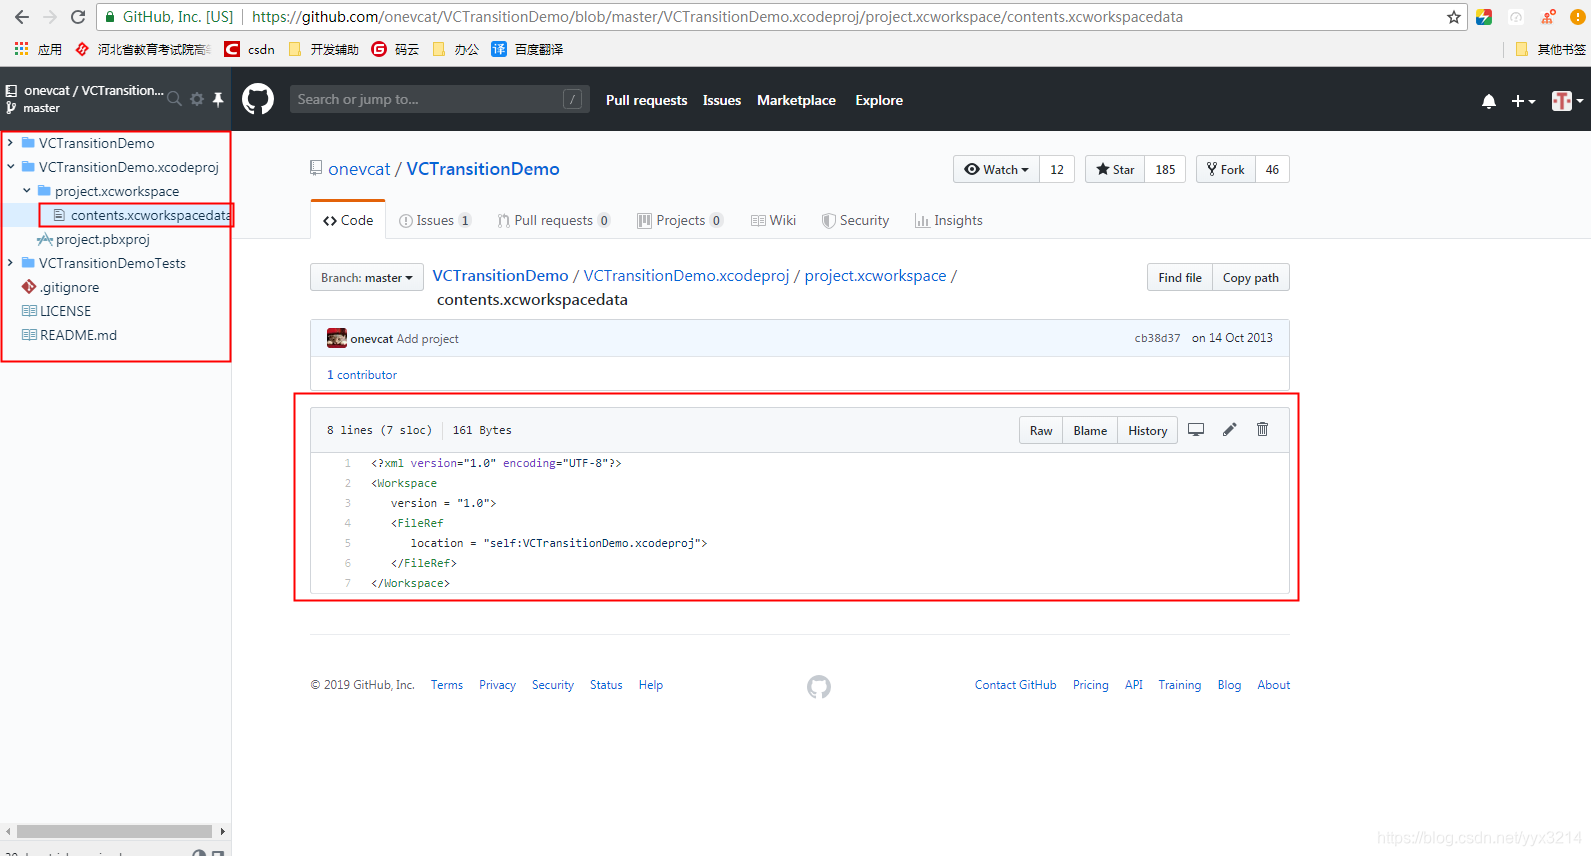Star the repository
The width and height of the screenshot is (1591, 856).
tap(1115, 169)
